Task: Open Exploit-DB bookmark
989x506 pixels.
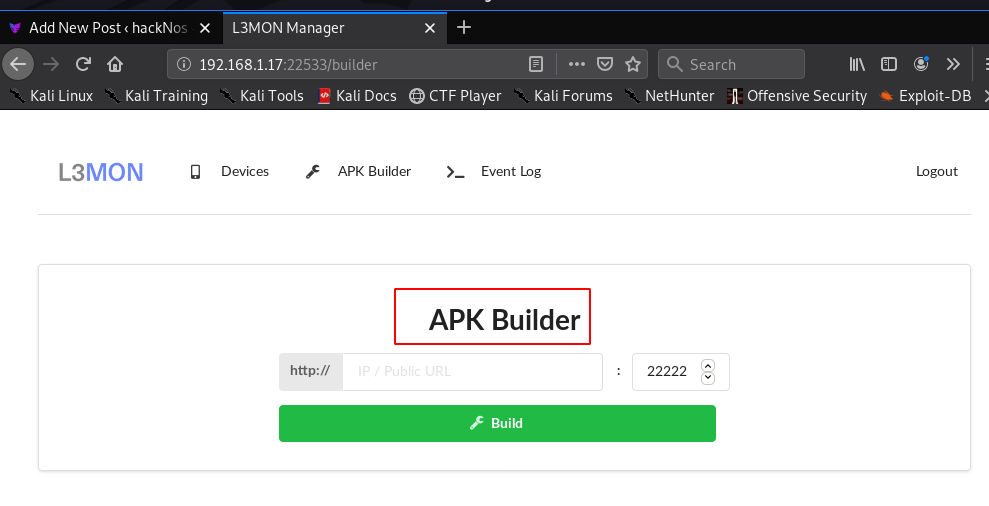Action: (925, 96)
